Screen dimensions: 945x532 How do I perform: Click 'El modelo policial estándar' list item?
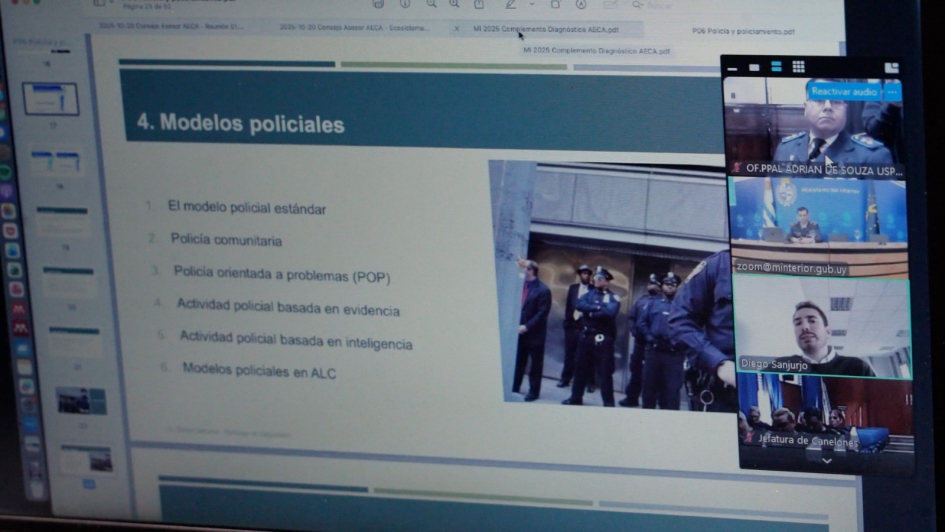click(246, 208)
